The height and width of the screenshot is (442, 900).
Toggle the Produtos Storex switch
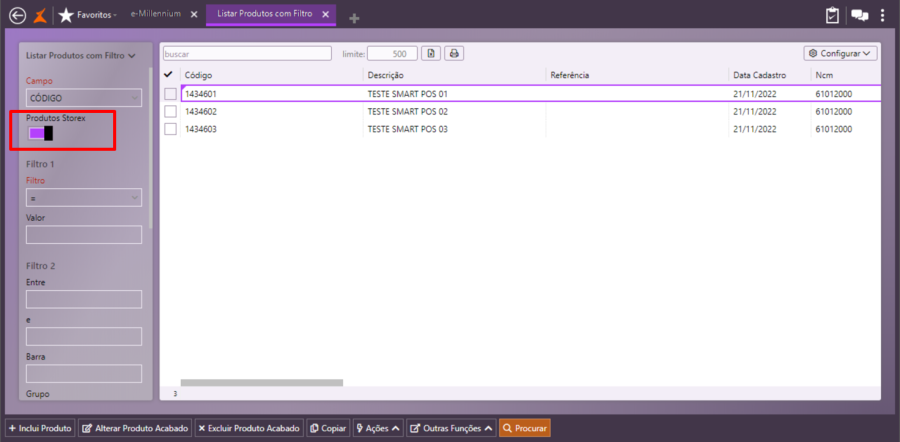click(41, 133)
